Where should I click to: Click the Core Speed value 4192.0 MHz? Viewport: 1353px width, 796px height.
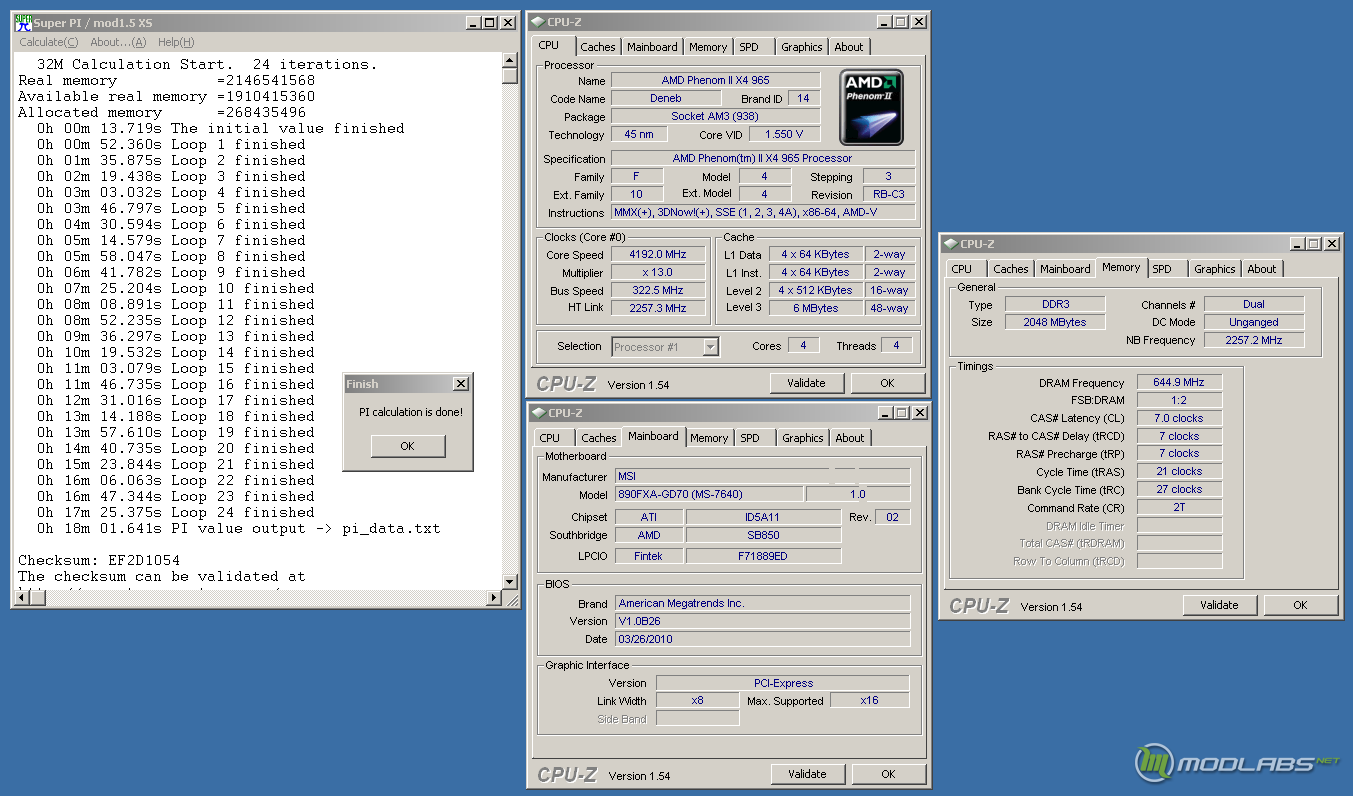[x=658, y=255]
